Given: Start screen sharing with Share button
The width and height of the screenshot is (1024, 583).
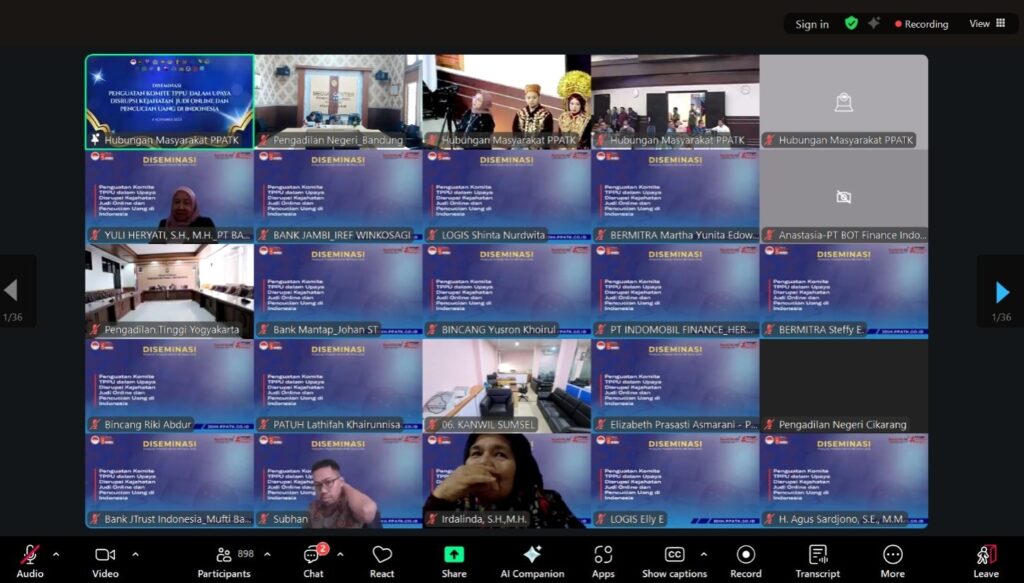Looking at the screenshot, I should pyautogui.click(x=454, y=559).
